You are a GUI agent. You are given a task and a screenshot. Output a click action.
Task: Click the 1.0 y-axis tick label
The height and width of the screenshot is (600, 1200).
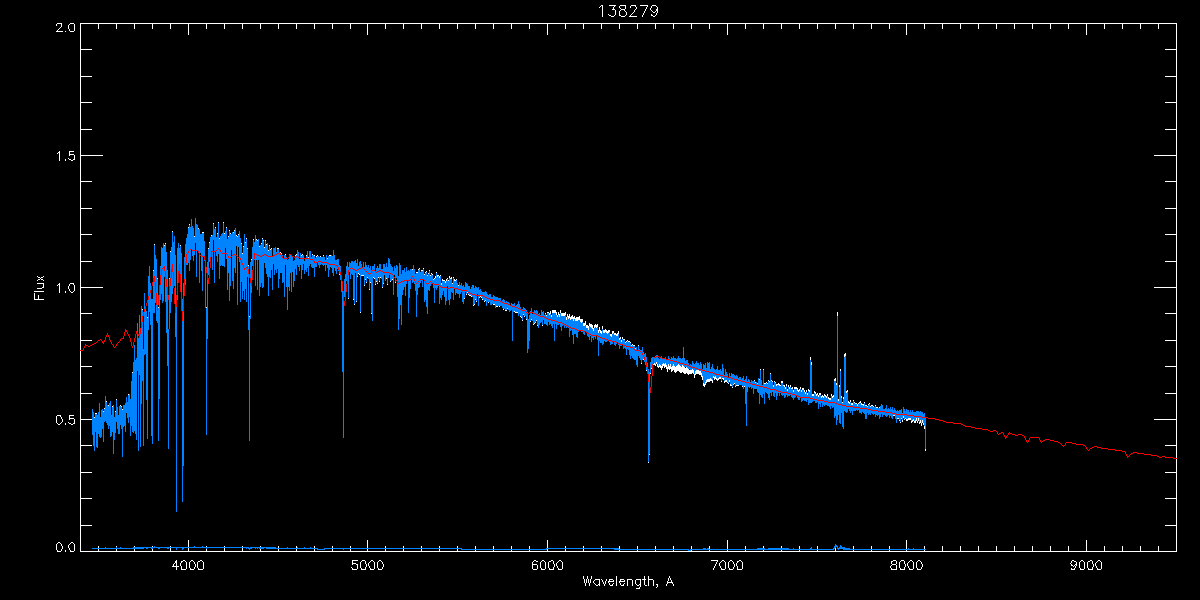tap(65, 288)
